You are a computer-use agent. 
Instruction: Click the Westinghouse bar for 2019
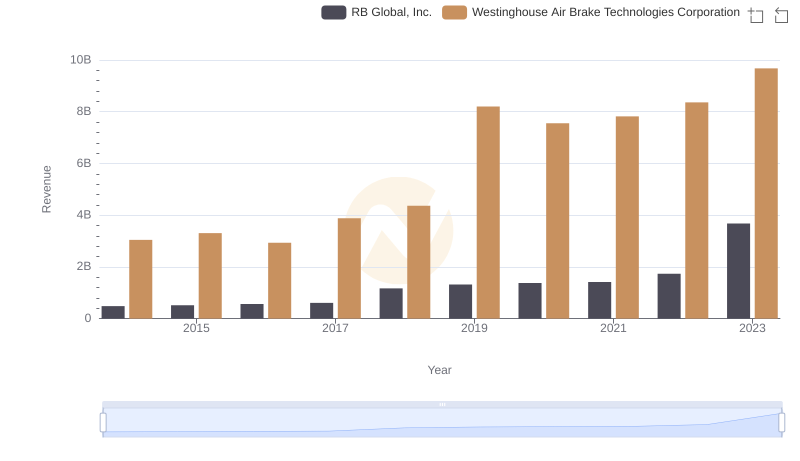[x=488, y=212]
